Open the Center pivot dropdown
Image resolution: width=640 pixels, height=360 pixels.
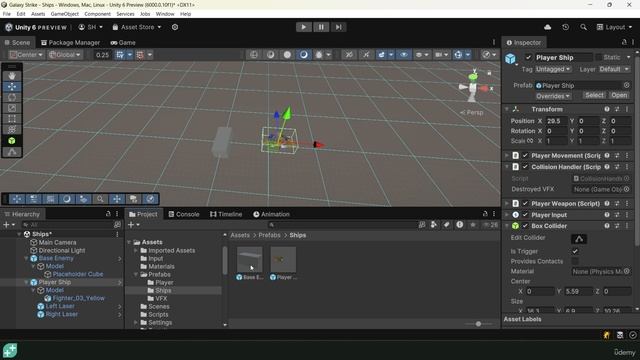tap(26, 55)
